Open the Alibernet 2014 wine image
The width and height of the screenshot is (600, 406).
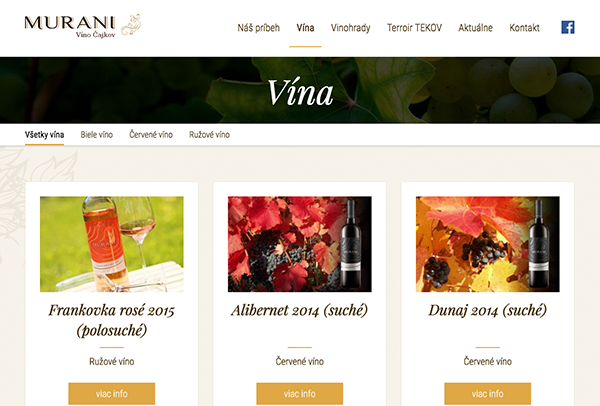tap(300, 244)
